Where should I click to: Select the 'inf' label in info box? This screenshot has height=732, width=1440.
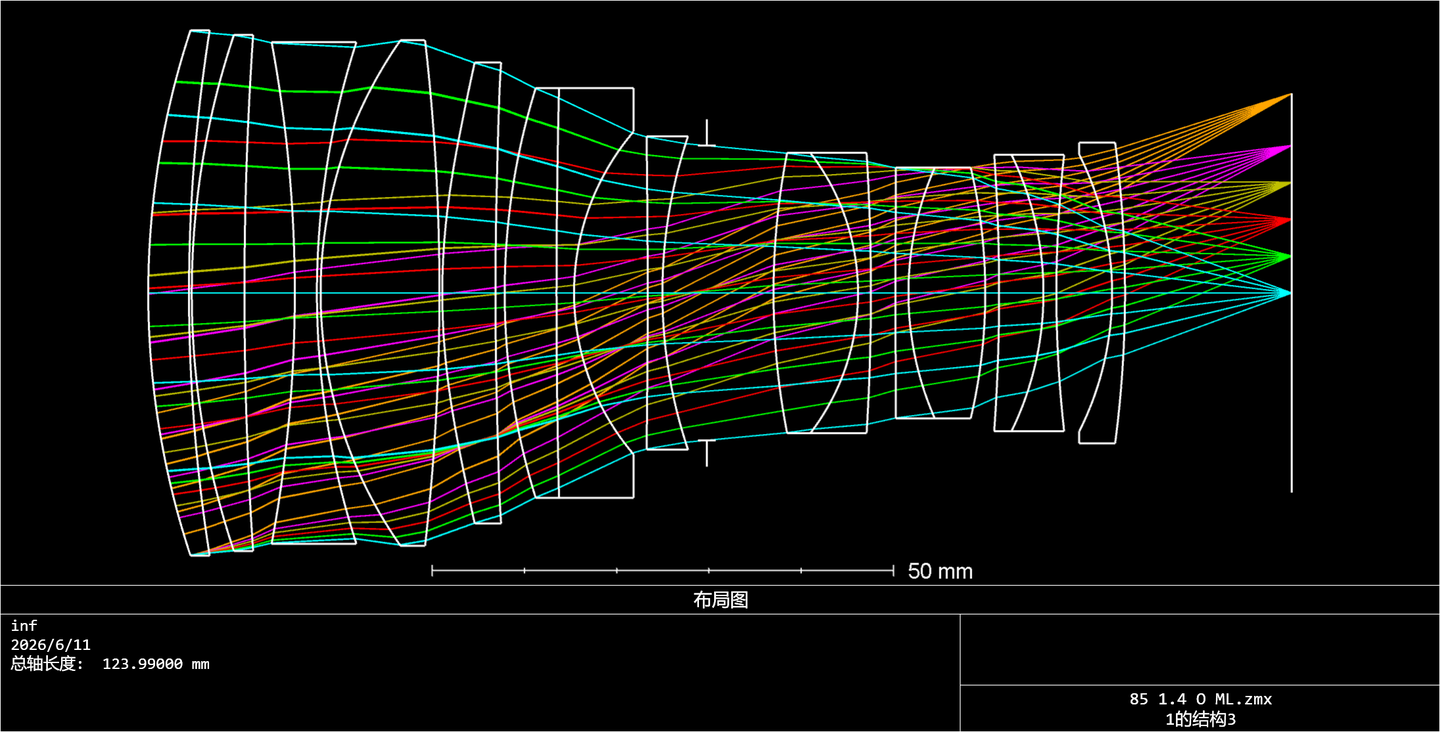click(x=24, y=626)
